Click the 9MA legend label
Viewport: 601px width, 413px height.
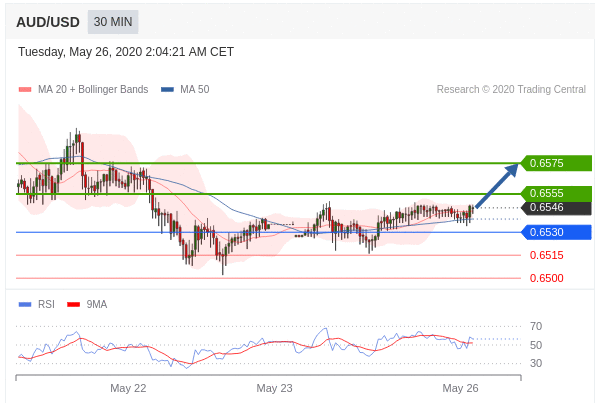coord(97,304)
